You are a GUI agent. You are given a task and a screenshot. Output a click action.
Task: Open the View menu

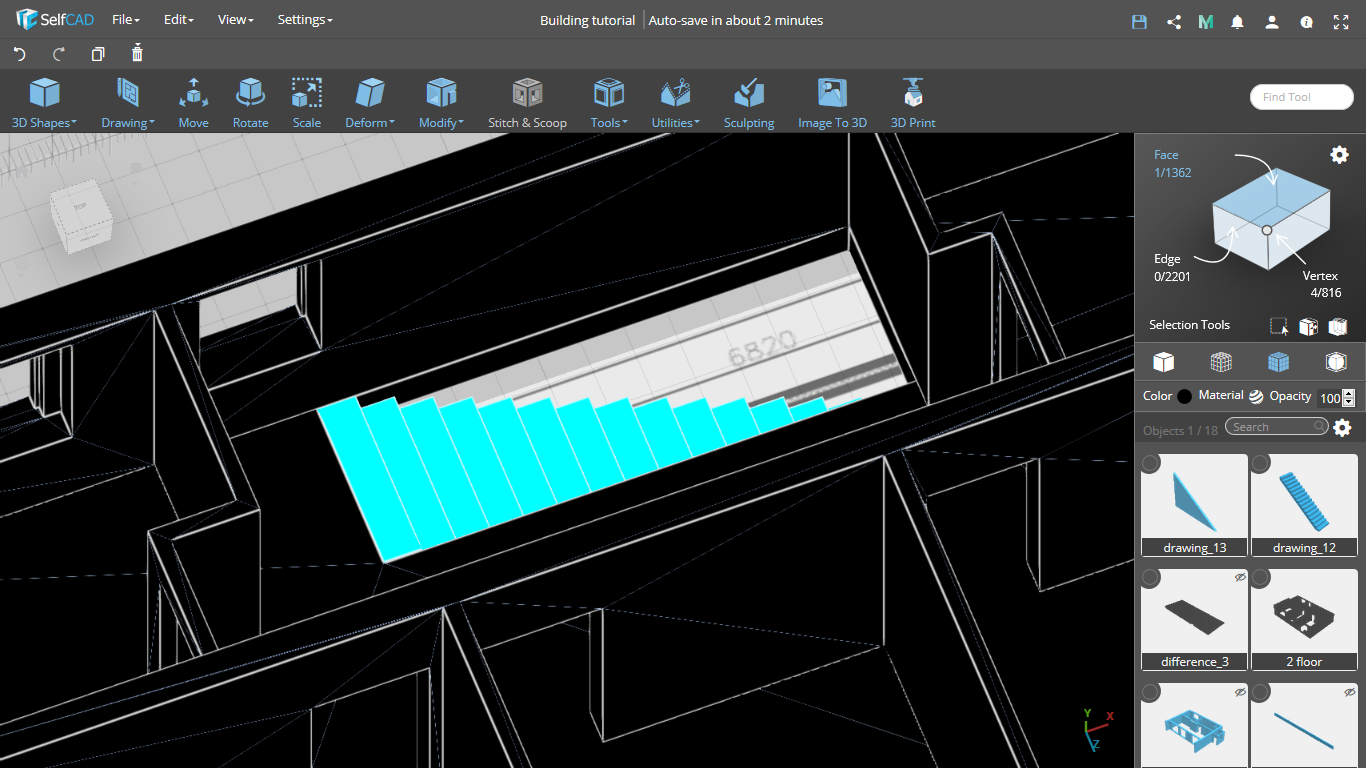(x=235, y=20)
